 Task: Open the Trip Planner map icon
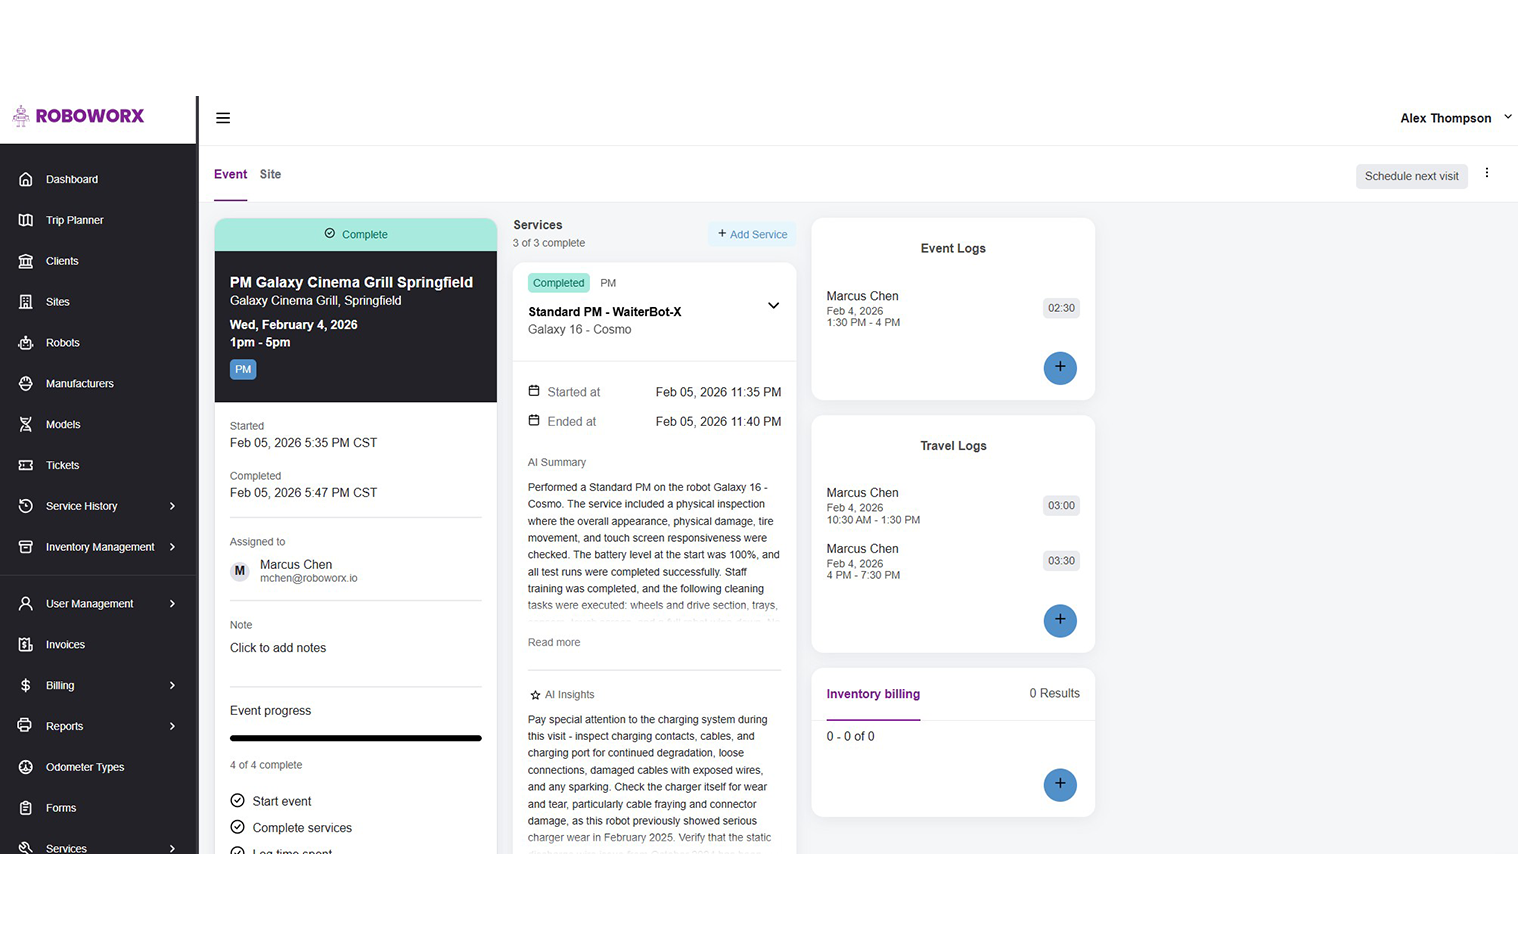(x=26, y=220)
